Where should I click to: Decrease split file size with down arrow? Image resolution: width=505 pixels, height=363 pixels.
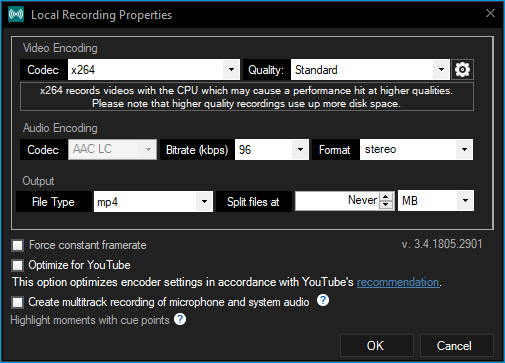[x=386, y=204]
